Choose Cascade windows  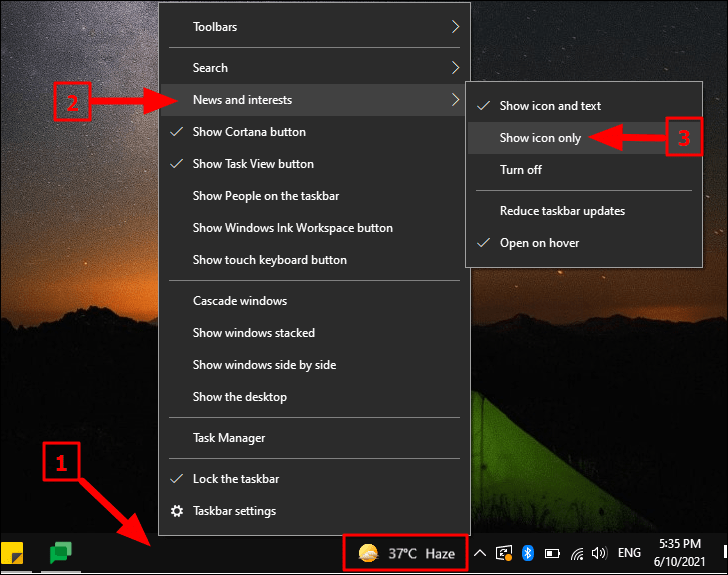(x=314, y=301)
